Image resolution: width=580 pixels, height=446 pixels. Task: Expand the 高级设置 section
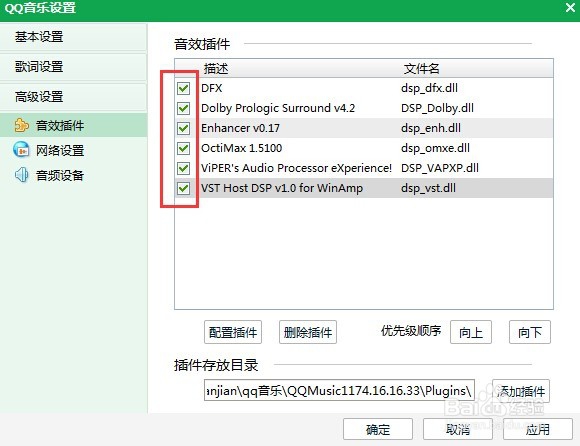coord(73,97)
